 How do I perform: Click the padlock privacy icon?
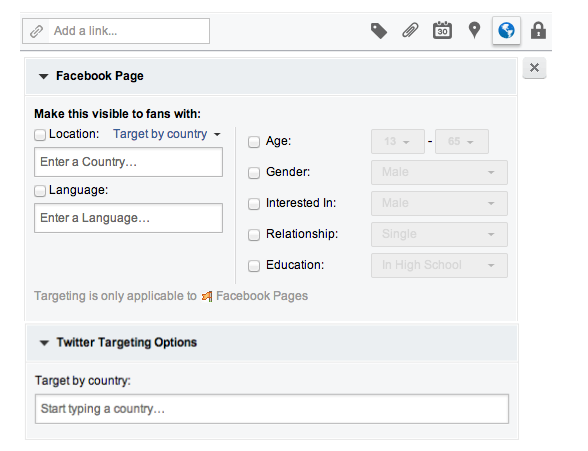click(538, 31)
